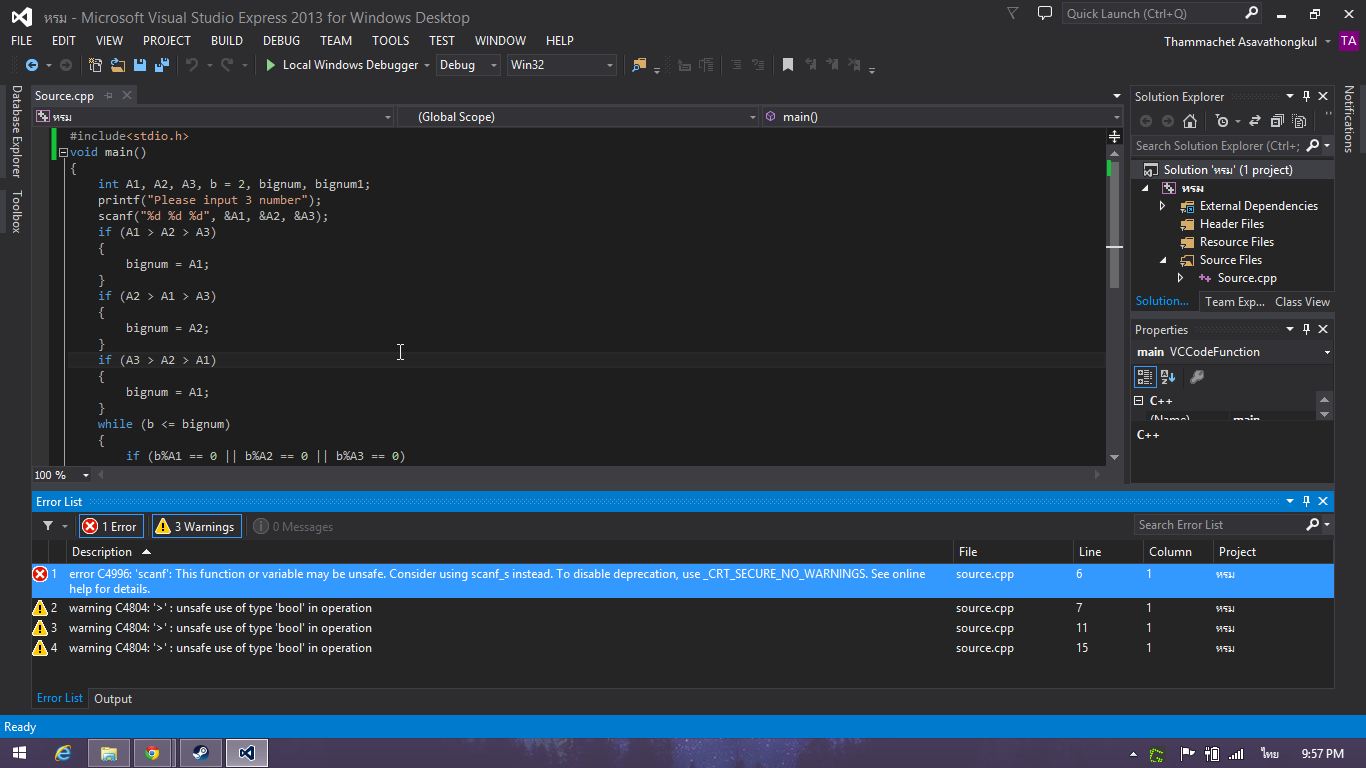The image size is (1366, 768).
Task: Toggle the 0 Messages filter button
Action: click(x=293, y=526)
